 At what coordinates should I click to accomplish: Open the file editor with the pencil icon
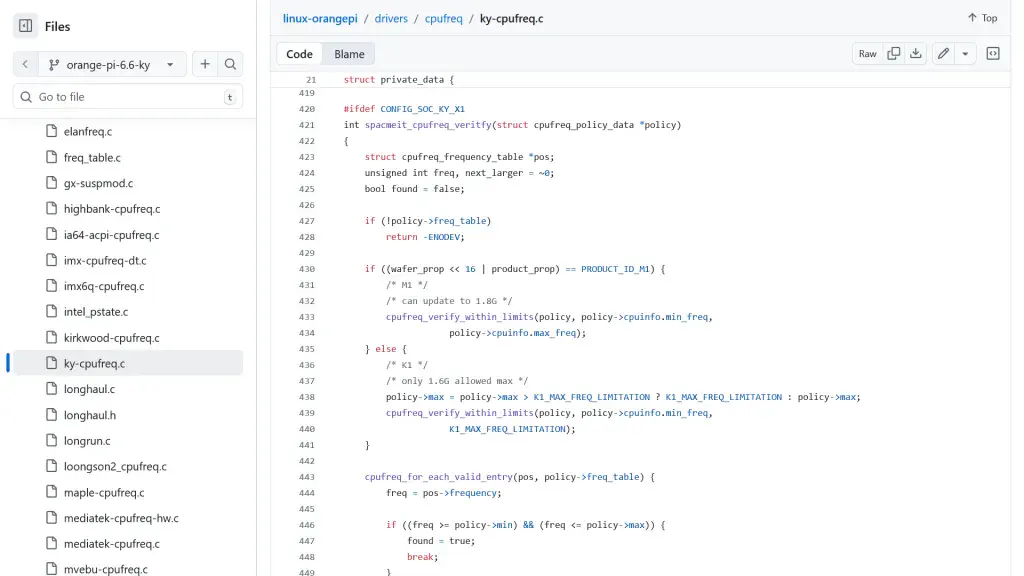943,53
